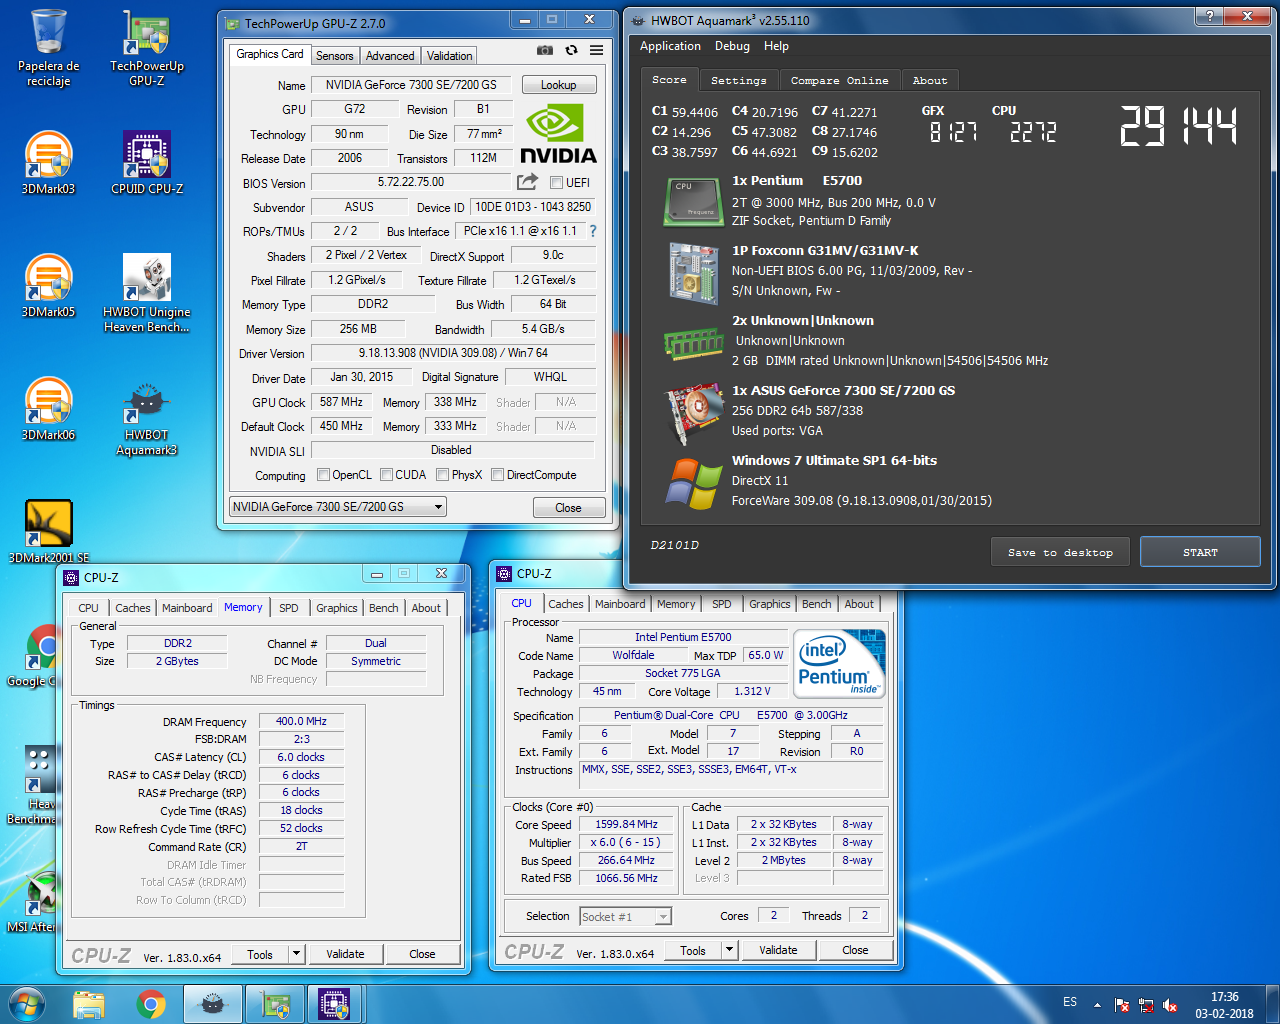Open GPU-Z hamburger menu icon
The height and width of the screenshot is (1024, 1280).
click(x=596, y=50)
